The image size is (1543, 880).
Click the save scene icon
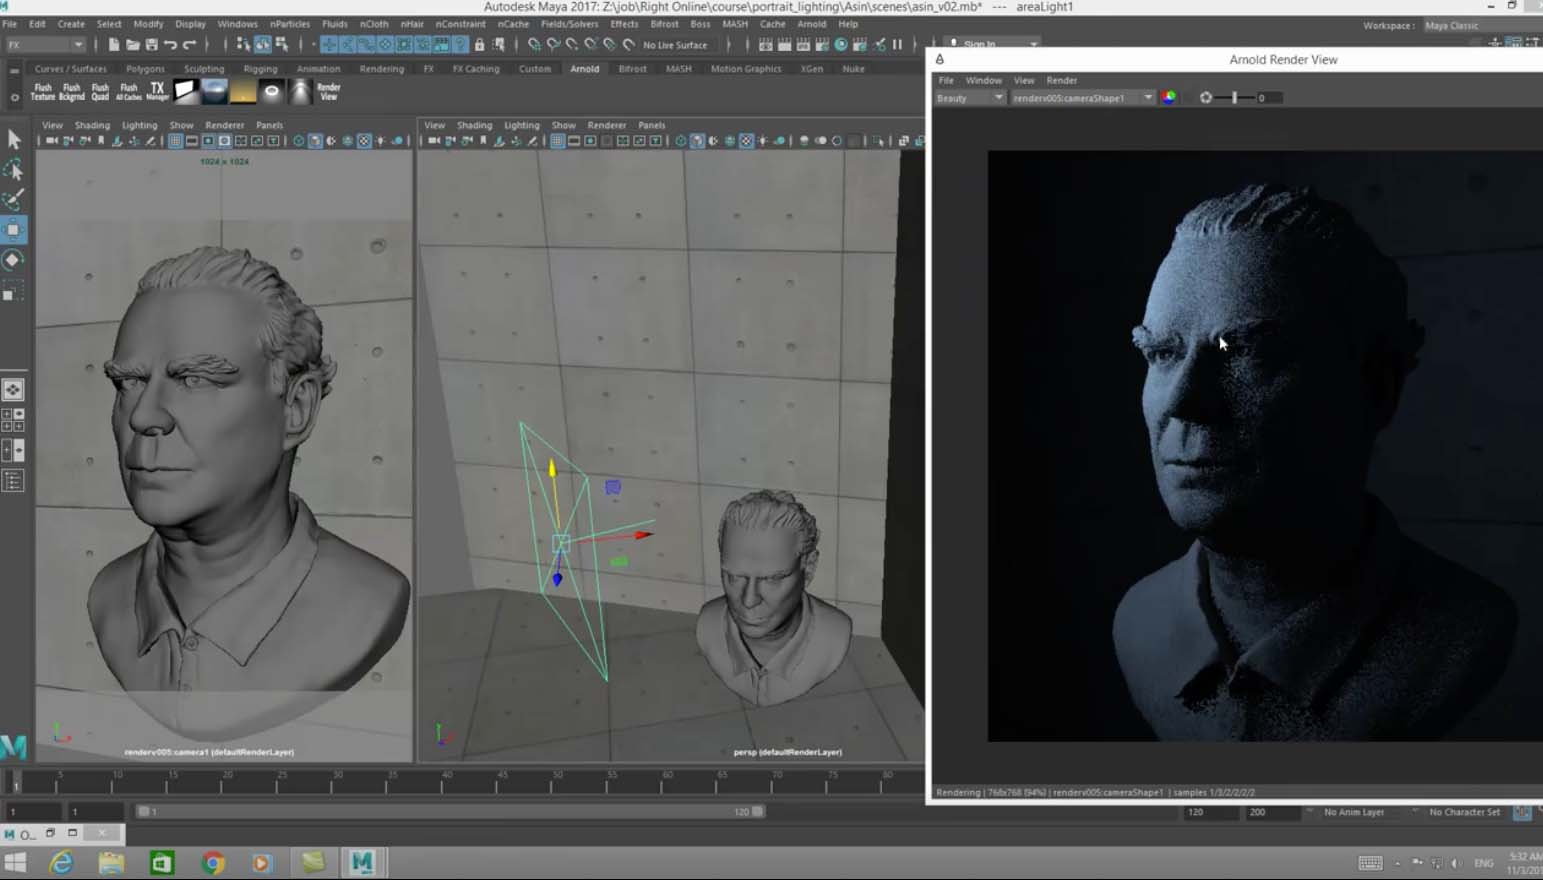click(x=152, y=45)
